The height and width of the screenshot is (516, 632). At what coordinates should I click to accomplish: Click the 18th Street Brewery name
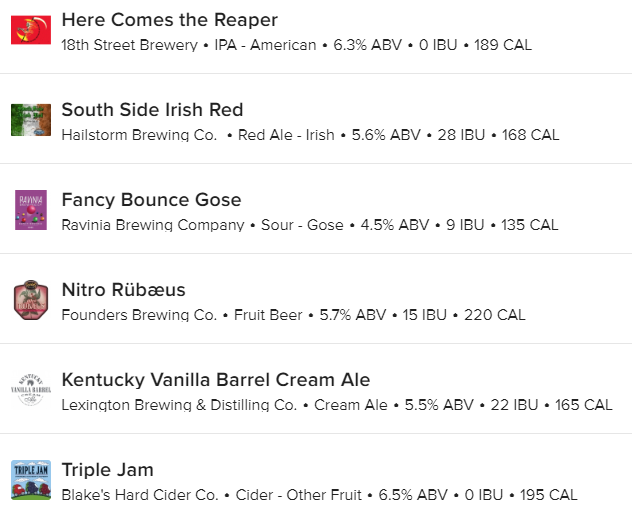click(129, 45)
